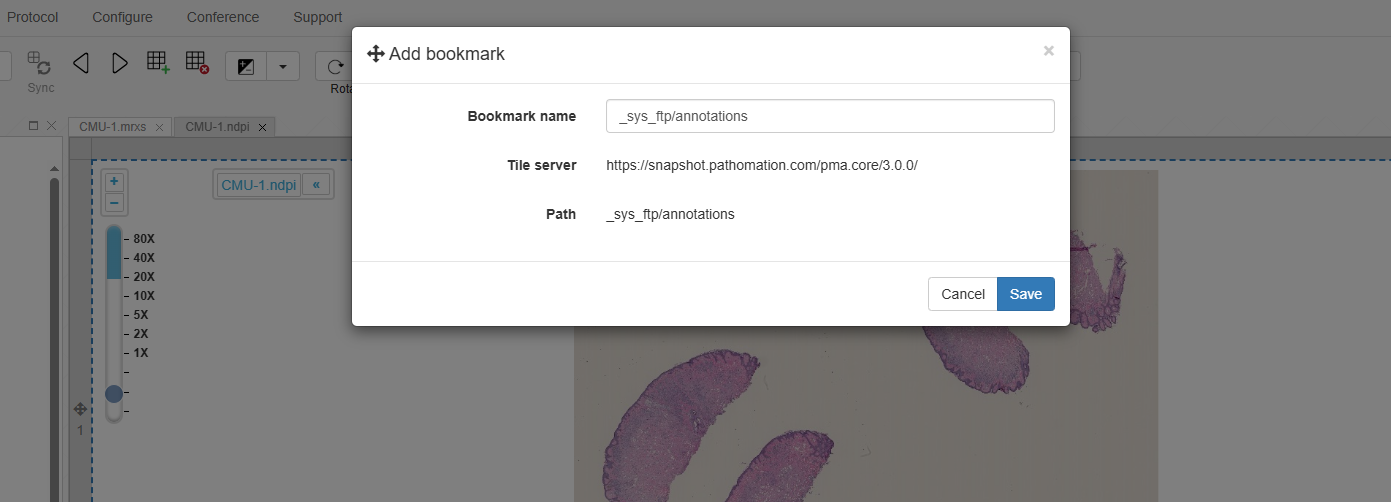Image resolution: width=1391 pixels, height=502 pixels.
Task: Click the brightness/contrast adjustment icon
Action: click(246, 67)
